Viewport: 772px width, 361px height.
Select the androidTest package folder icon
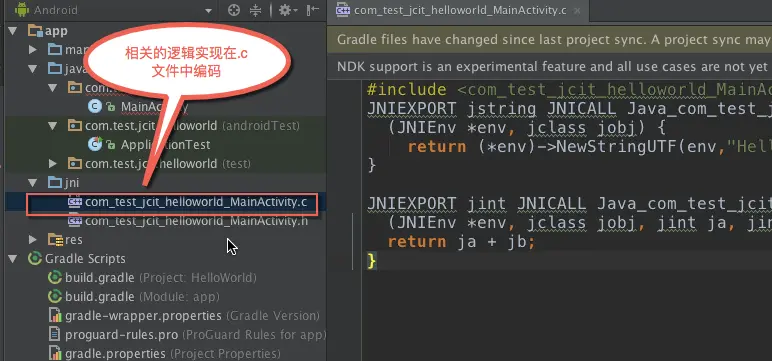[75, 126]
